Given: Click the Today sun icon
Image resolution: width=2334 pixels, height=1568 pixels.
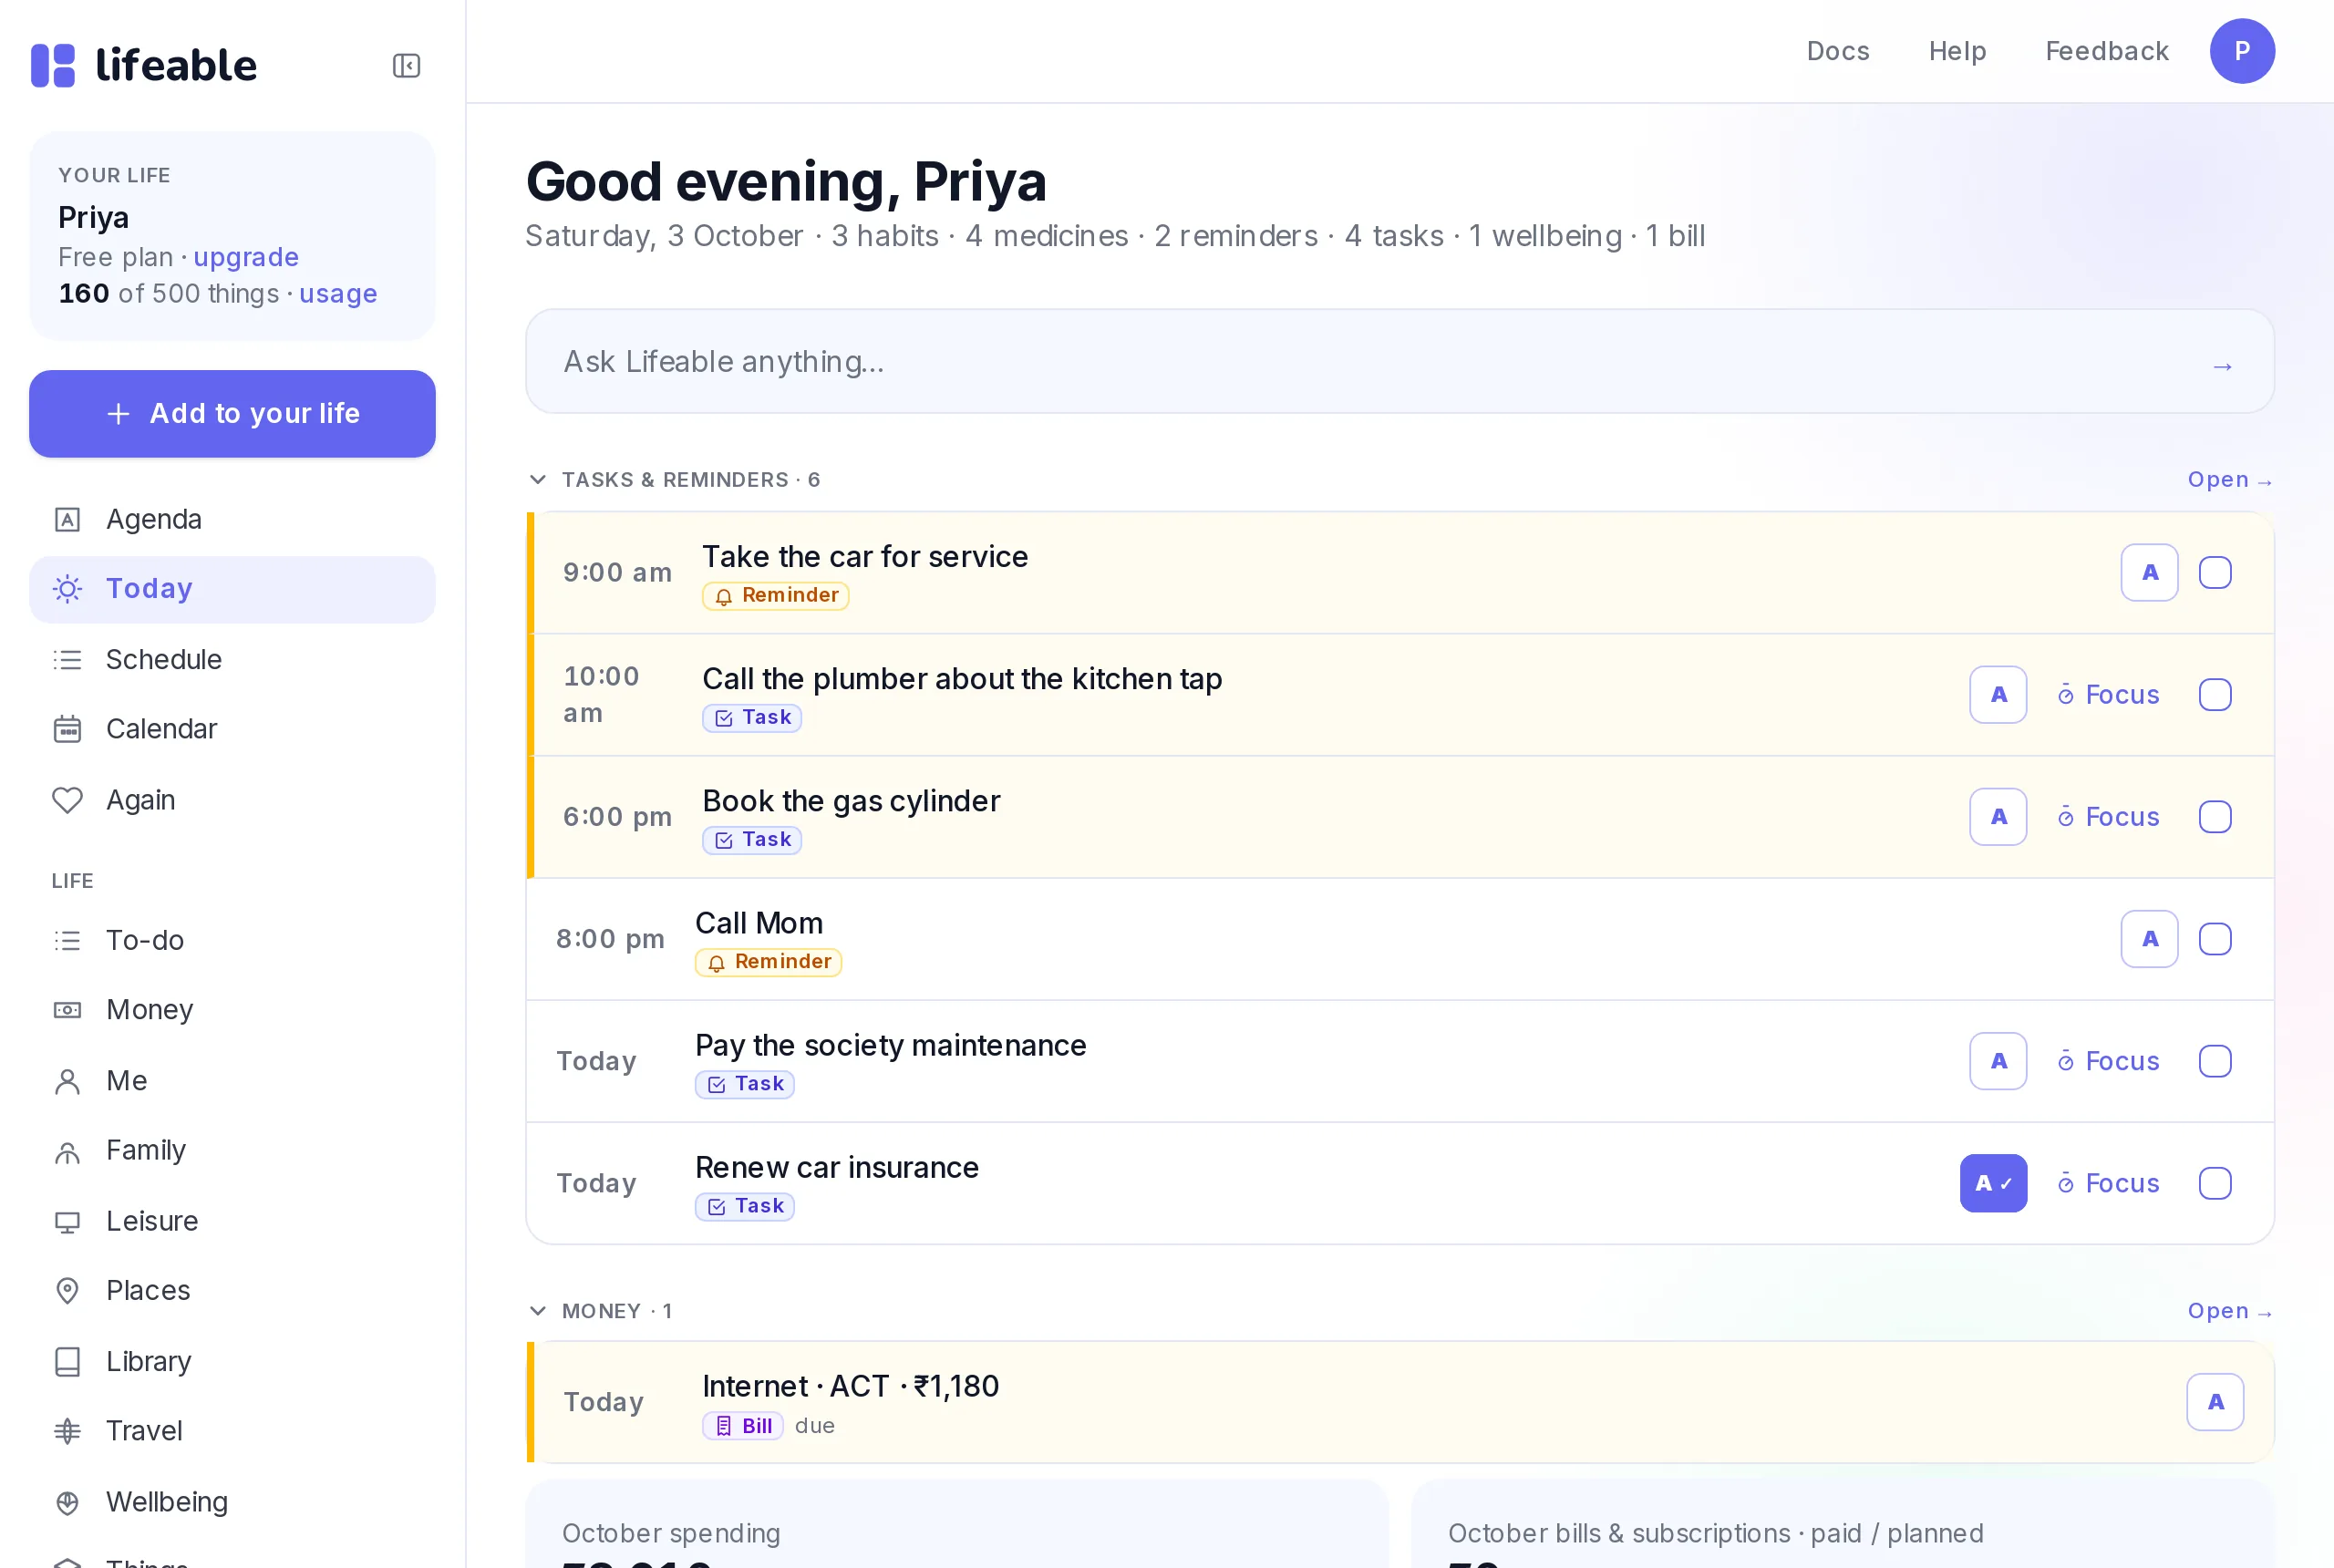Looking at the screenshot, I should (x=67, y=589).
